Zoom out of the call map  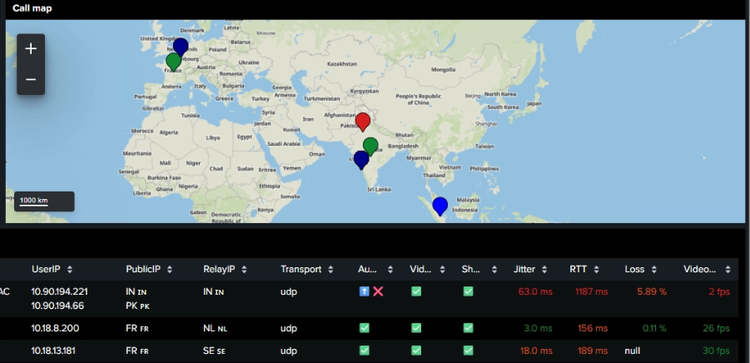31,79
